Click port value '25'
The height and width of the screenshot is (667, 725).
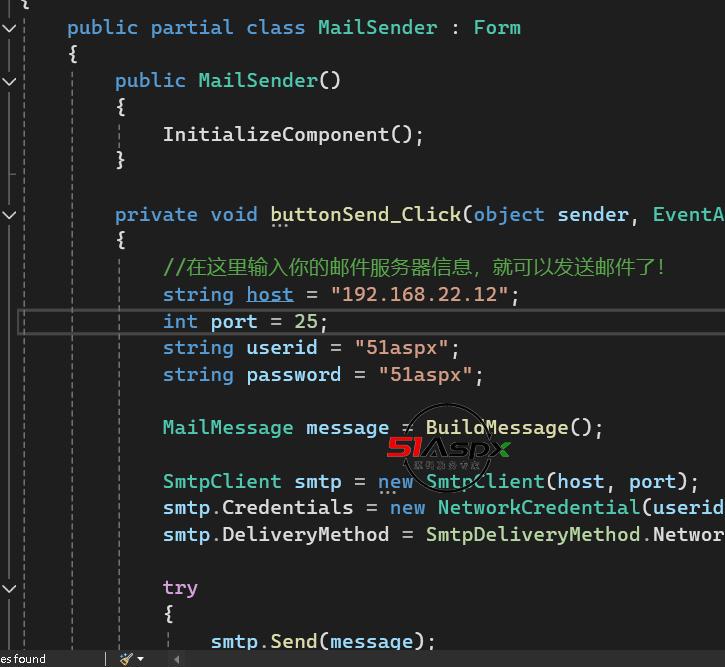tap(306, 322)
